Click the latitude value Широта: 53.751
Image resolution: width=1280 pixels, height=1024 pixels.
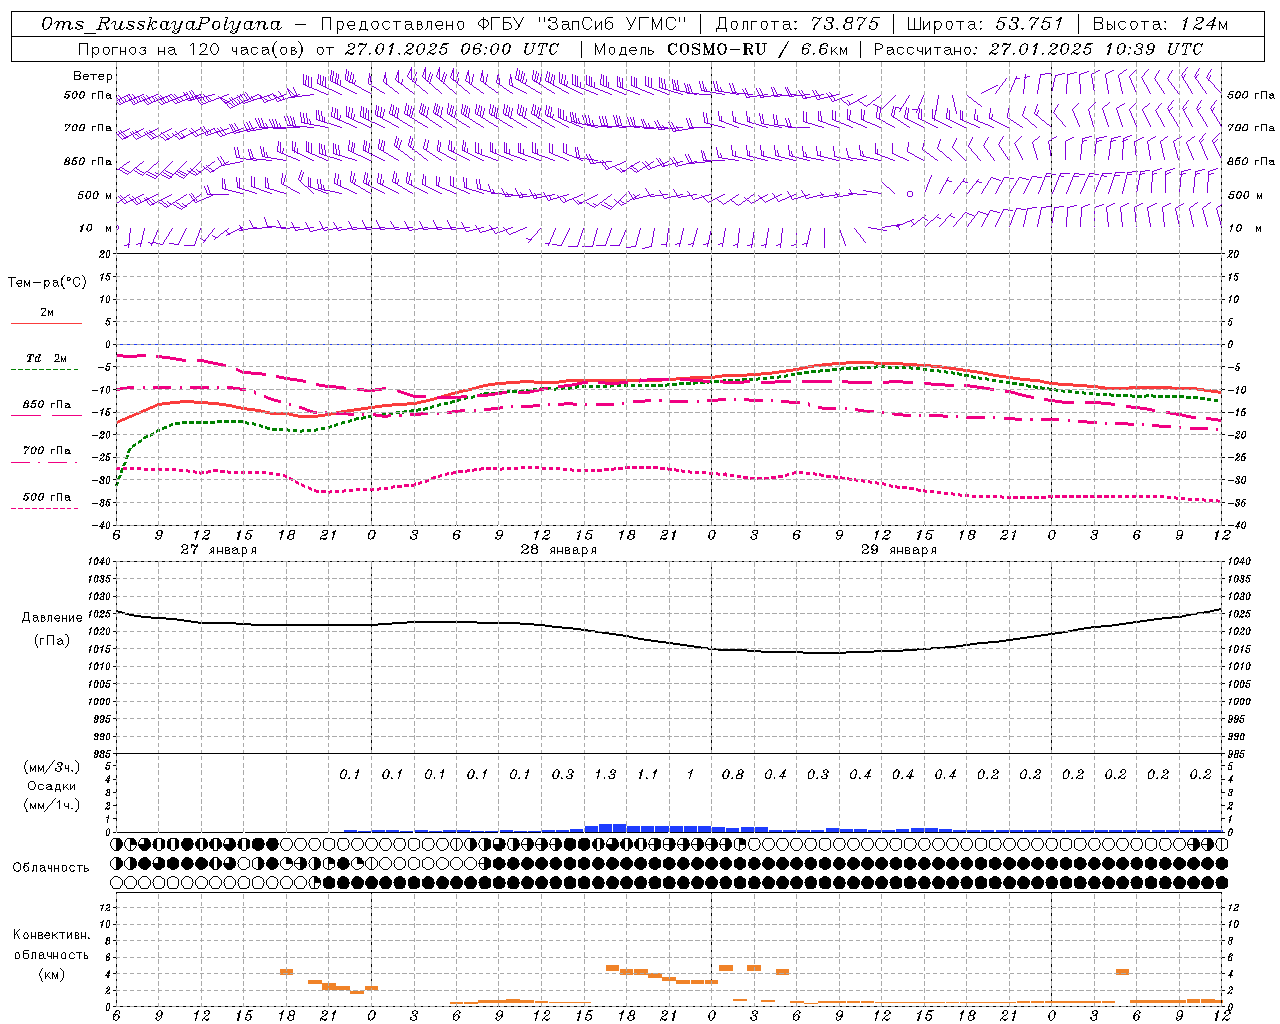pos(984,24)
